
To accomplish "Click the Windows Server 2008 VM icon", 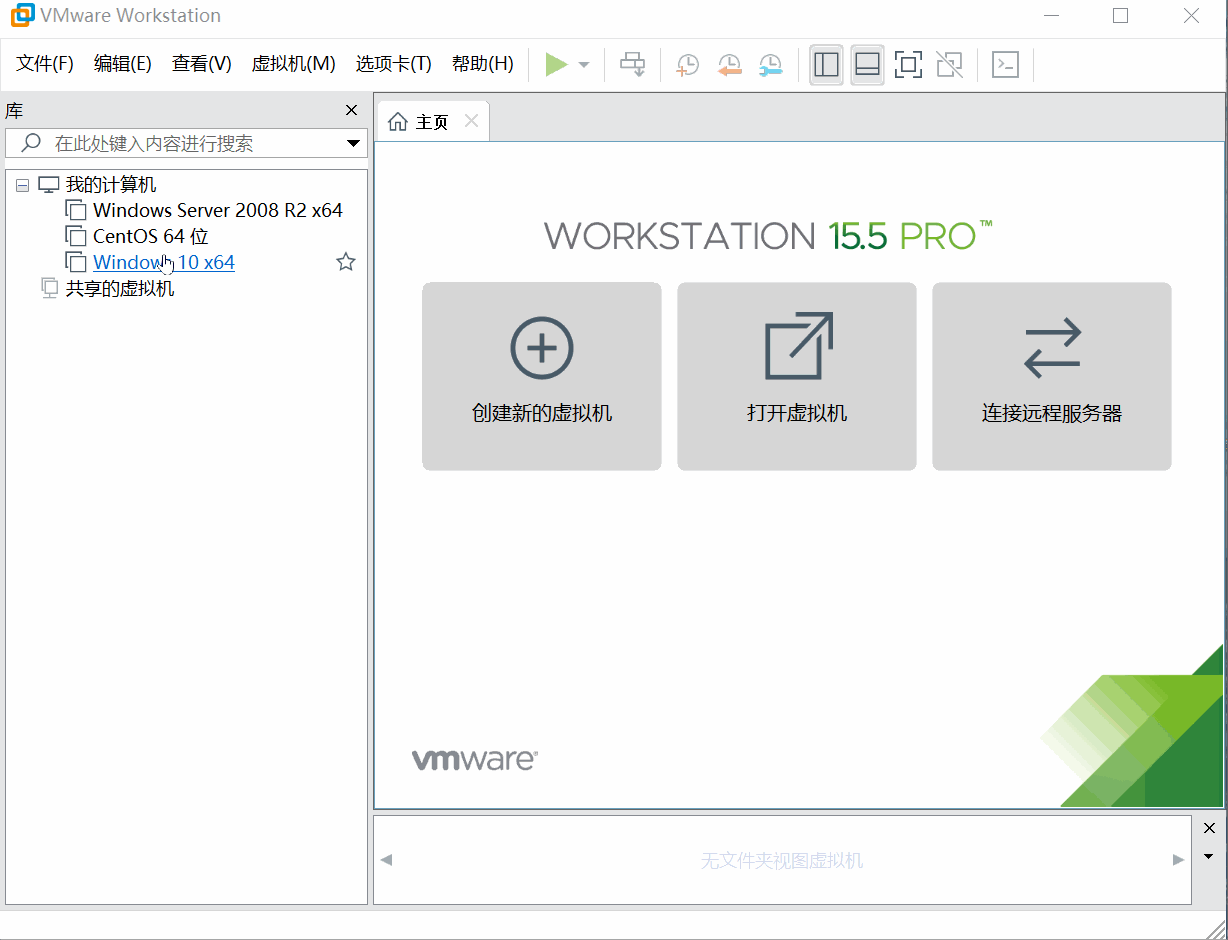I will pyautogui.click(x=76, y=211).
